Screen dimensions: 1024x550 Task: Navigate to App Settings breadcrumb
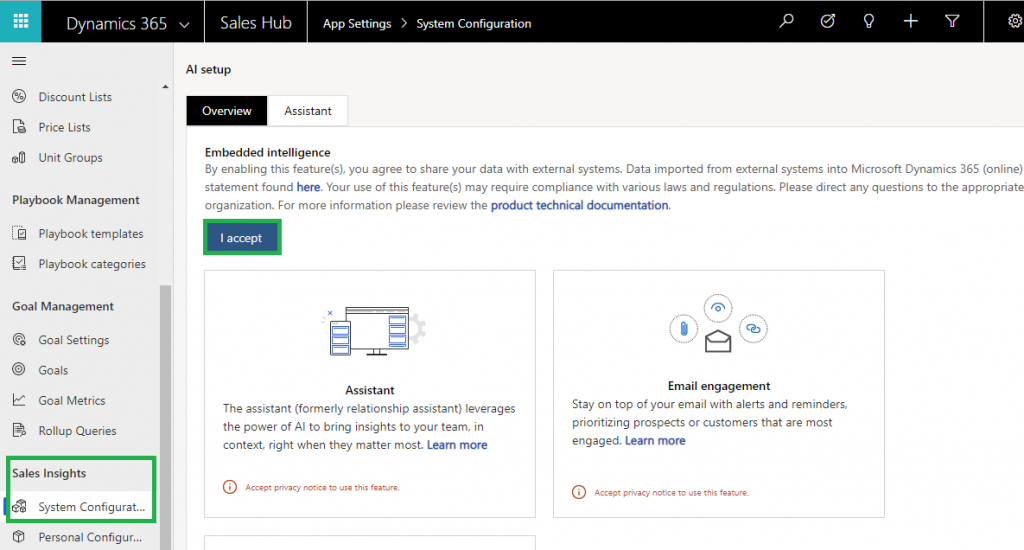tap(357, 23)
